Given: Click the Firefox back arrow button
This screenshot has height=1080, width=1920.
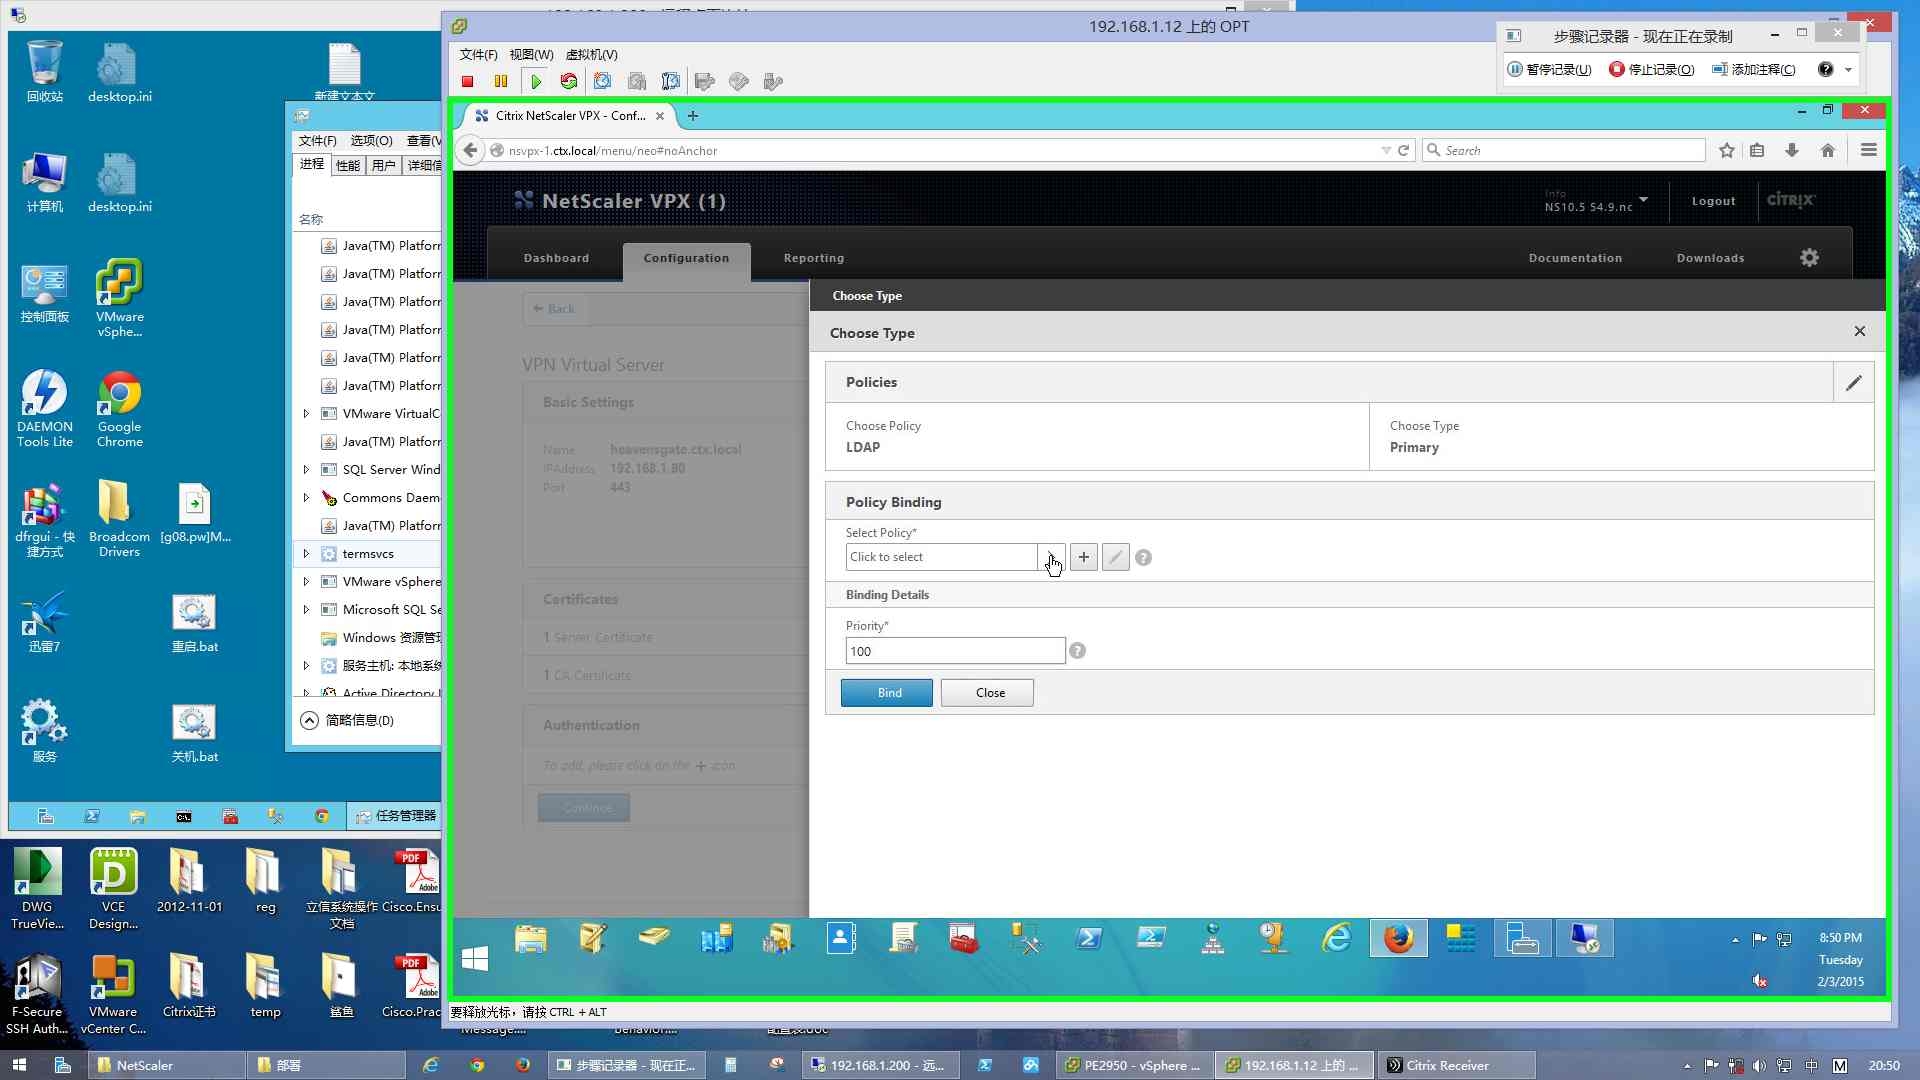Looking at the screenshot, I should pyautogui.click(x=470, y=150).
